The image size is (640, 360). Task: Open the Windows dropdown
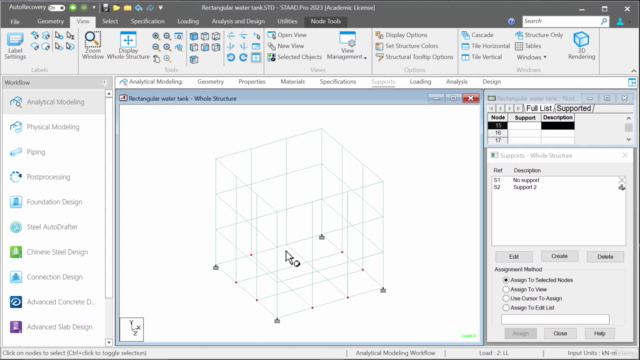(x=531, y=57)
